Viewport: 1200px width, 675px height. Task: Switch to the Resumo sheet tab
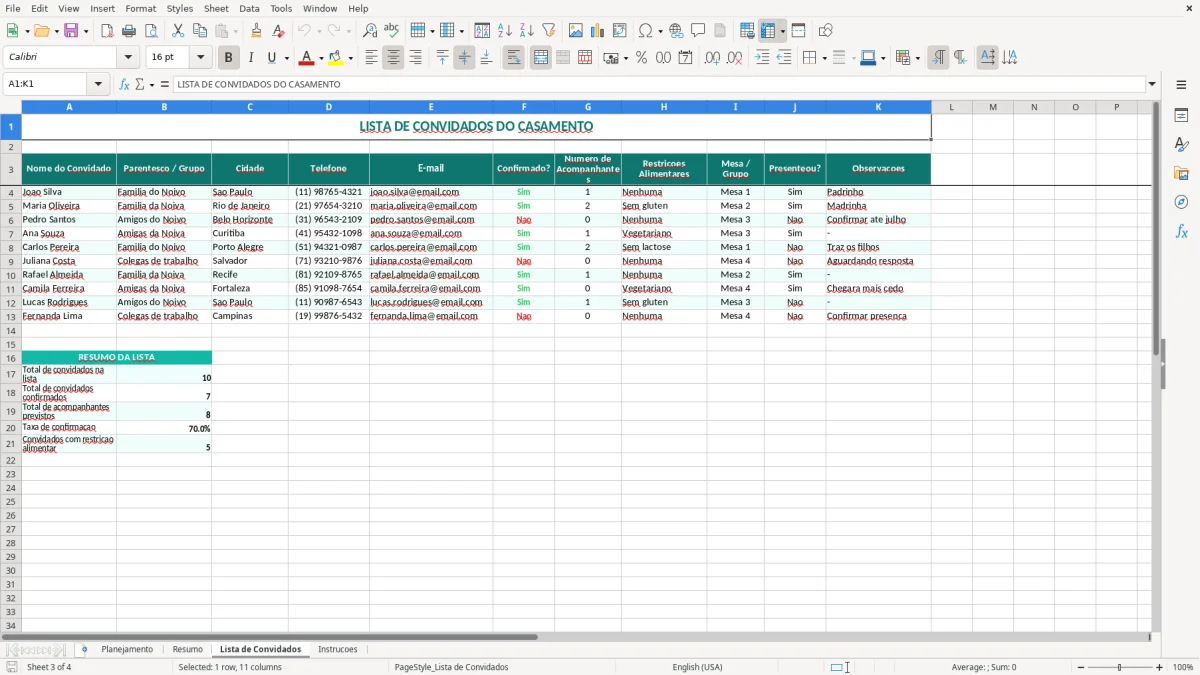[187, 649]
